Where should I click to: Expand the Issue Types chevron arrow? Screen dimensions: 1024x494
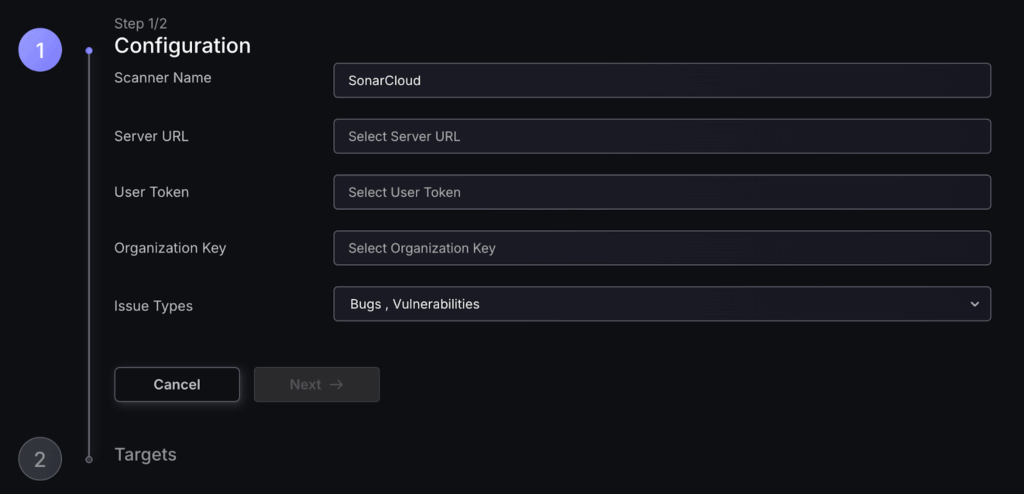[x=974, y=304]
